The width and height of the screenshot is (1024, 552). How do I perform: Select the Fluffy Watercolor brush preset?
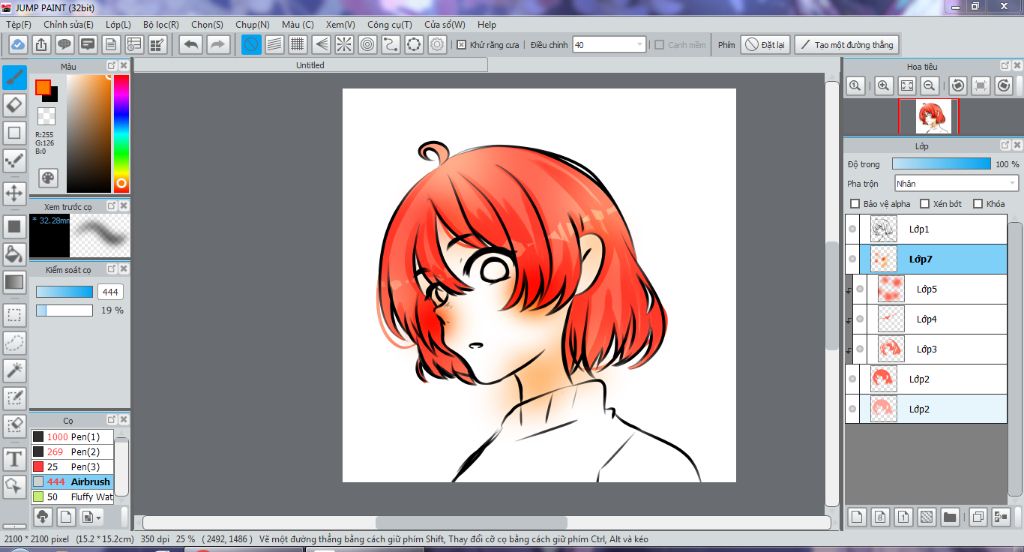tap(72, 496)
